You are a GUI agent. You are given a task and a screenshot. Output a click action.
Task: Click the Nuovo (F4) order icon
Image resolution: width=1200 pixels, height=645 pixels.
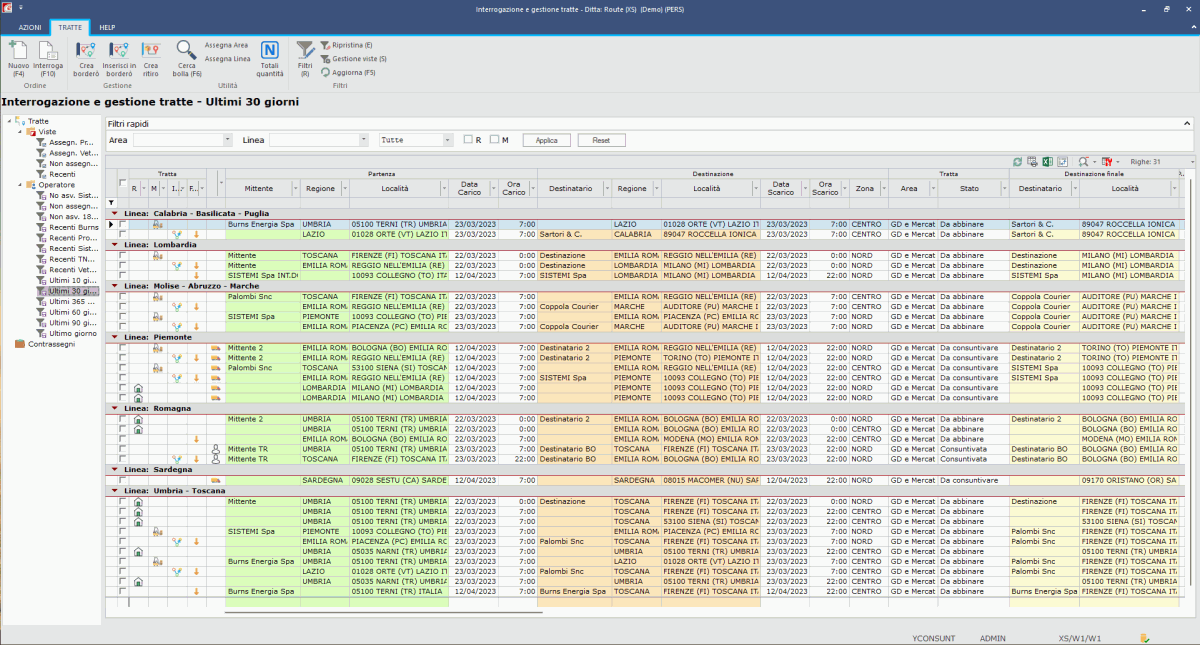click(18, 50)
